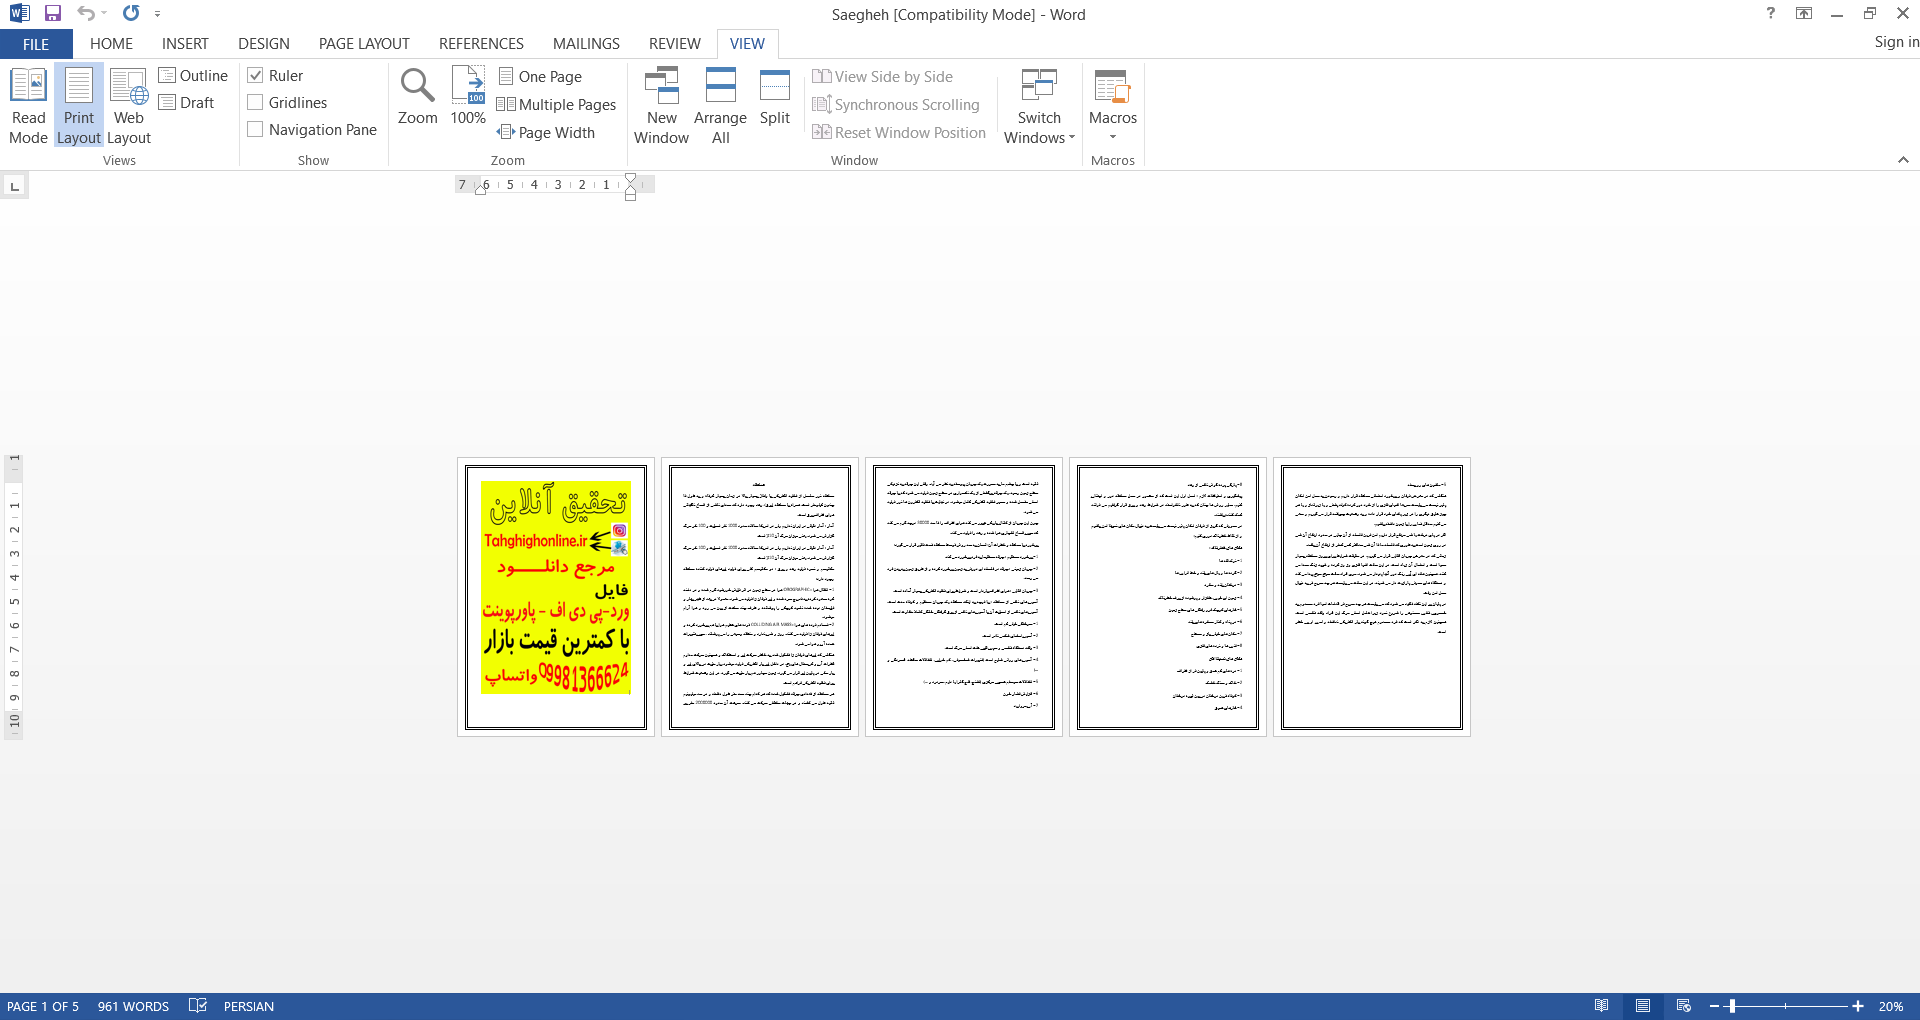
Task: Switch to the REVIEW tab
Action: pyautogui.click(x=674, y=44)
